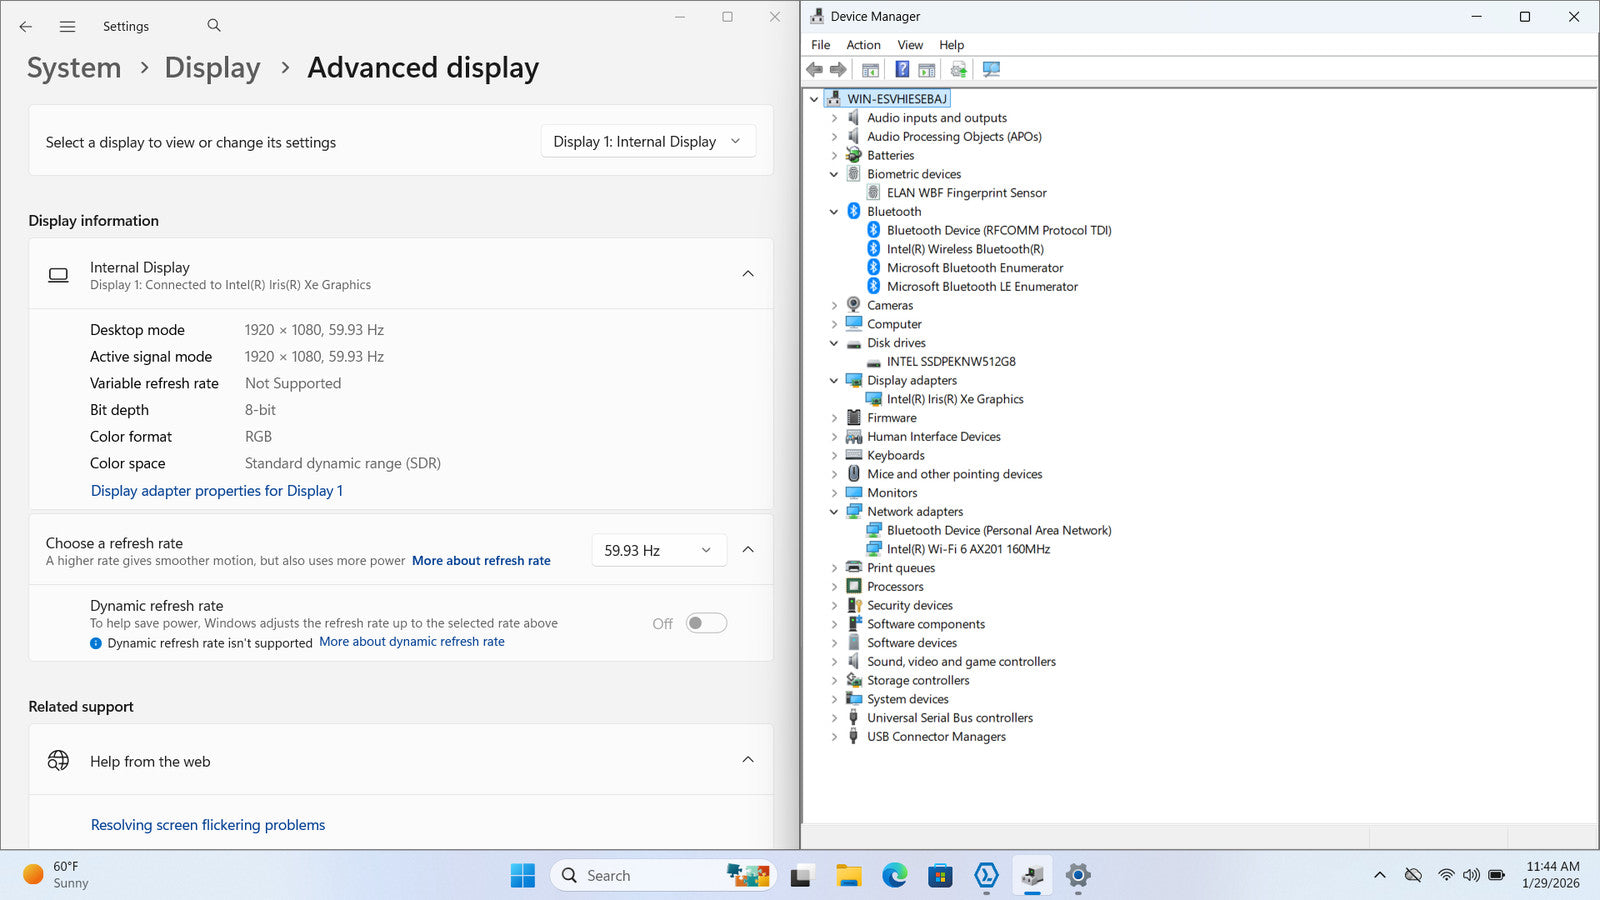This screenshot has height=900, width=1600.
Task: Click Update device driver toolbar icon
Action: (958, 69)
